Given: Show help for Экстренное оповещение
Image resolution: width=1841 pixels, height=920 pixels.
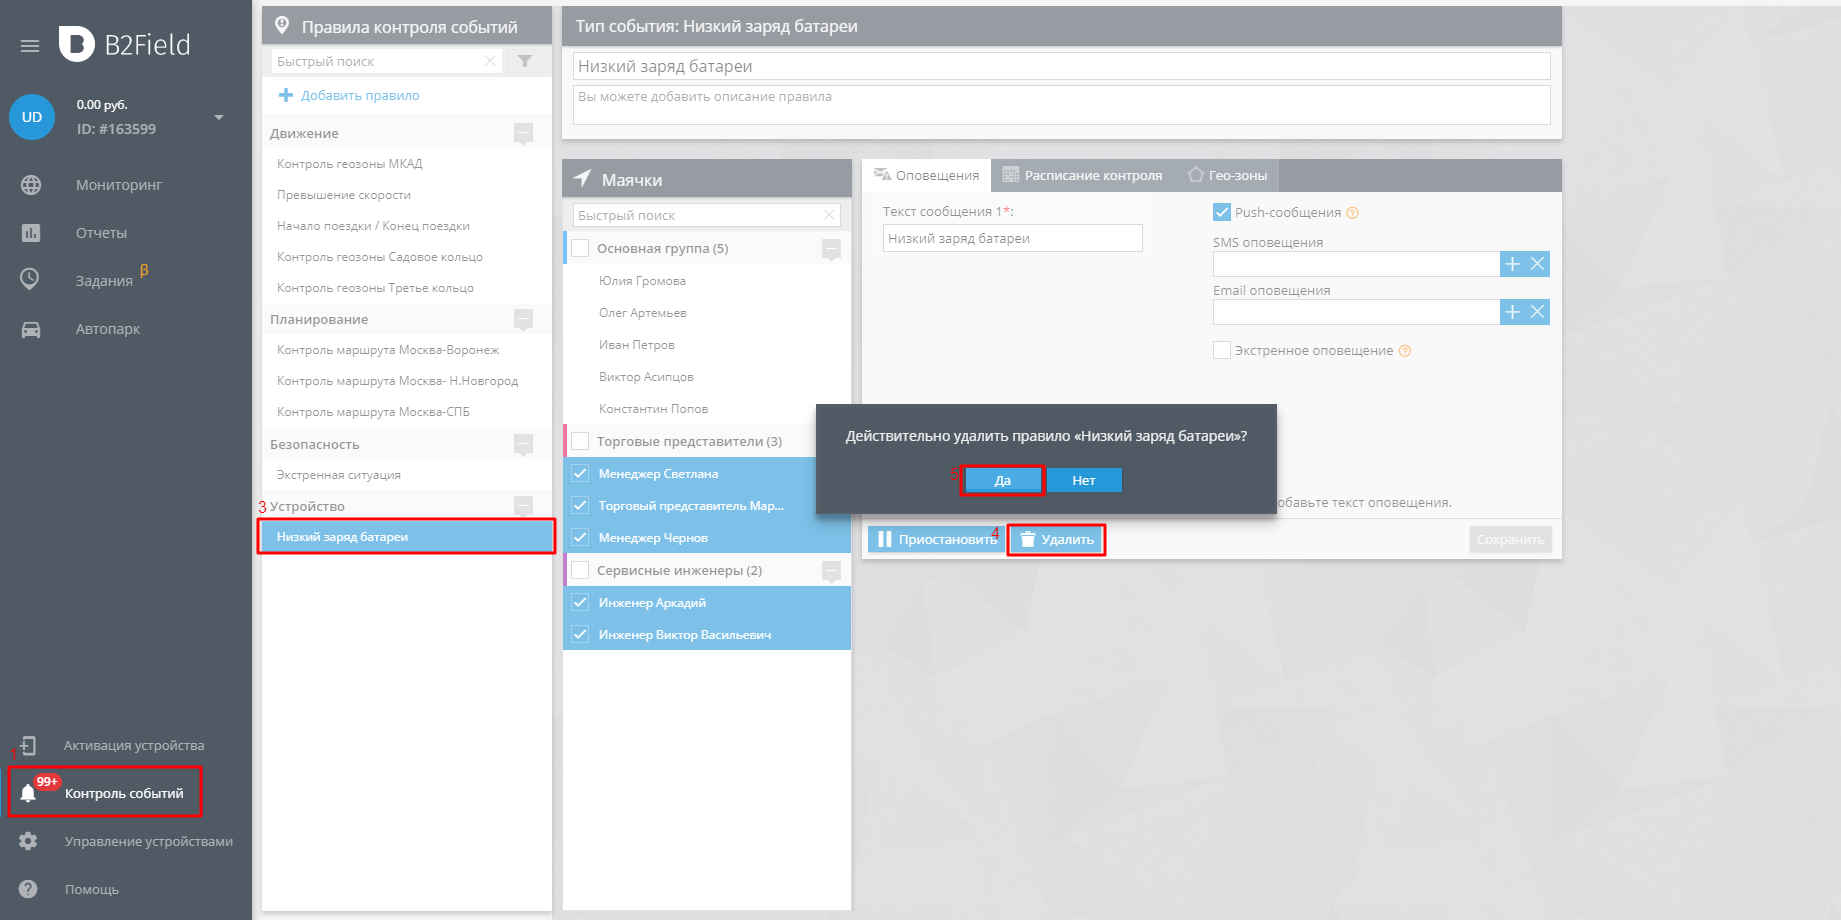Looking at the screenshot, I should (x=1405, y=351).
